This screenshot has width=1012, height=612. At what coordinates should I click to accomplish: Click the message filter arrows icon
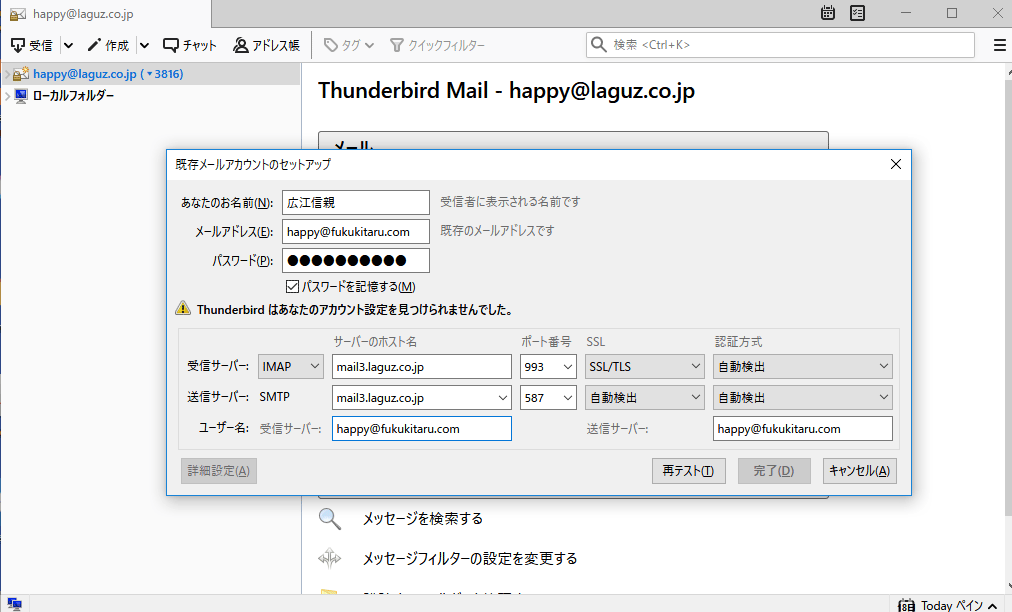click(x=330, y=558)
